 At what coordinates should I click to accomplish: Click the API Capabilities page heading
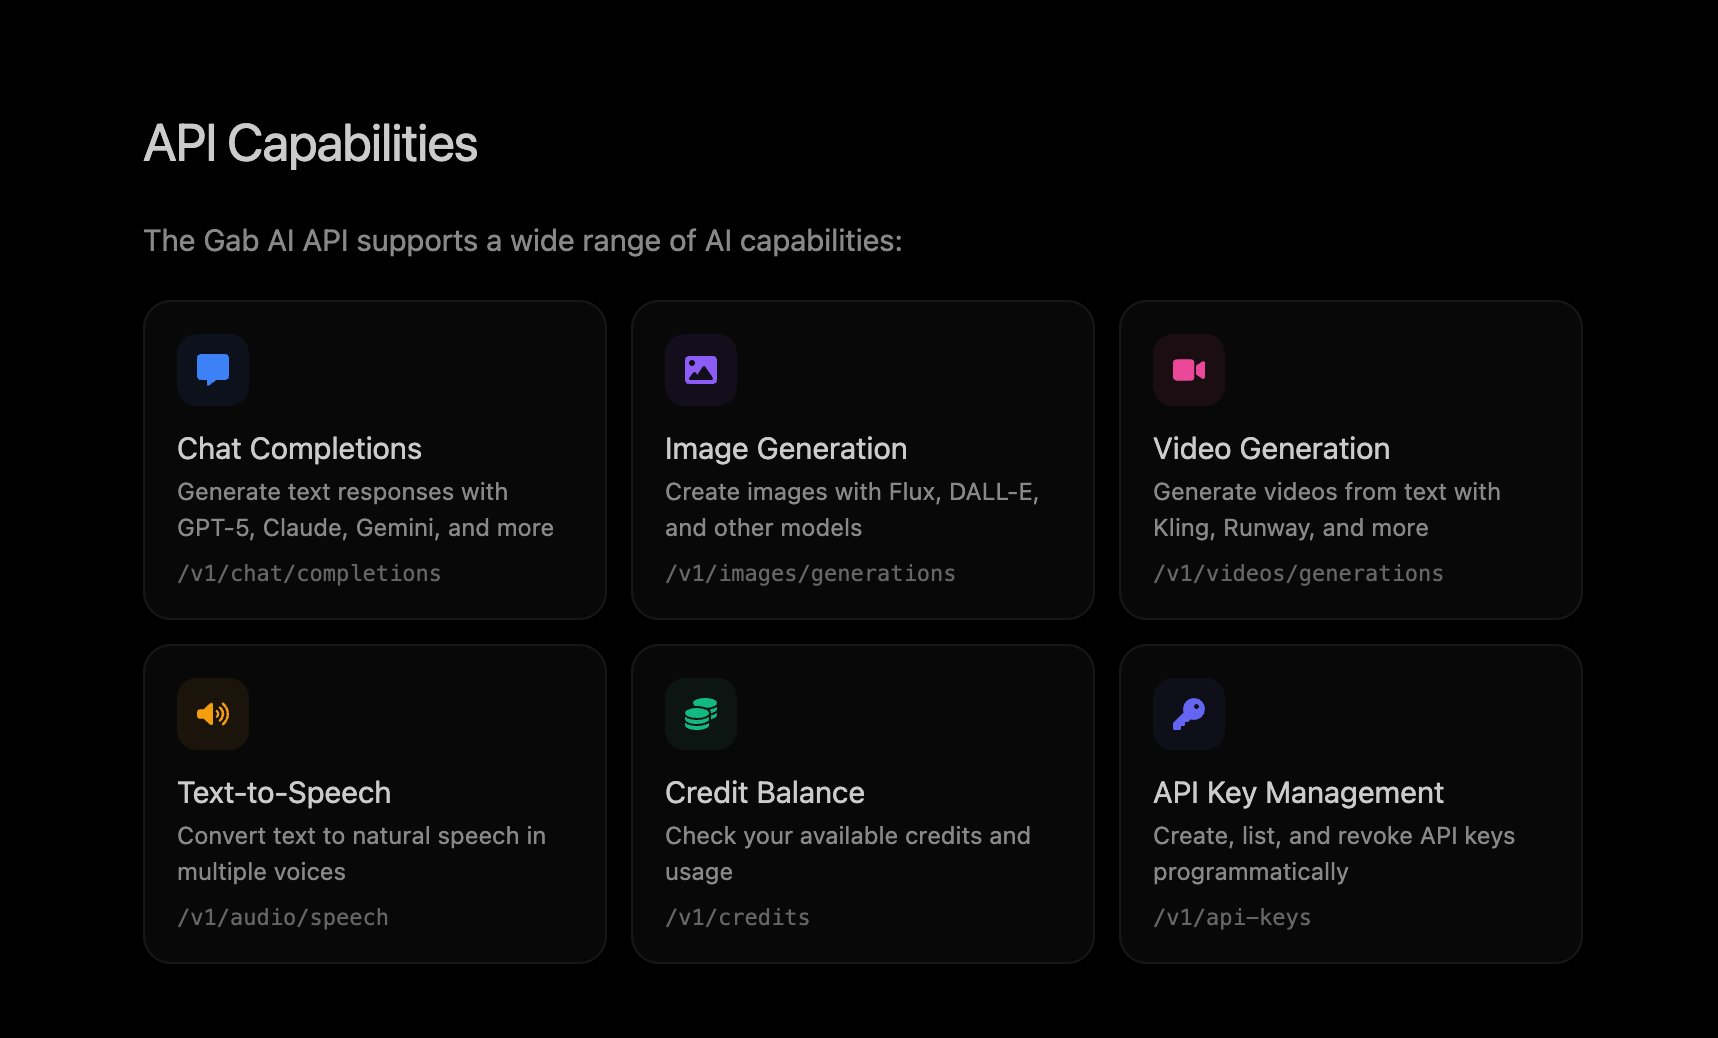click(x=311, y=144)
